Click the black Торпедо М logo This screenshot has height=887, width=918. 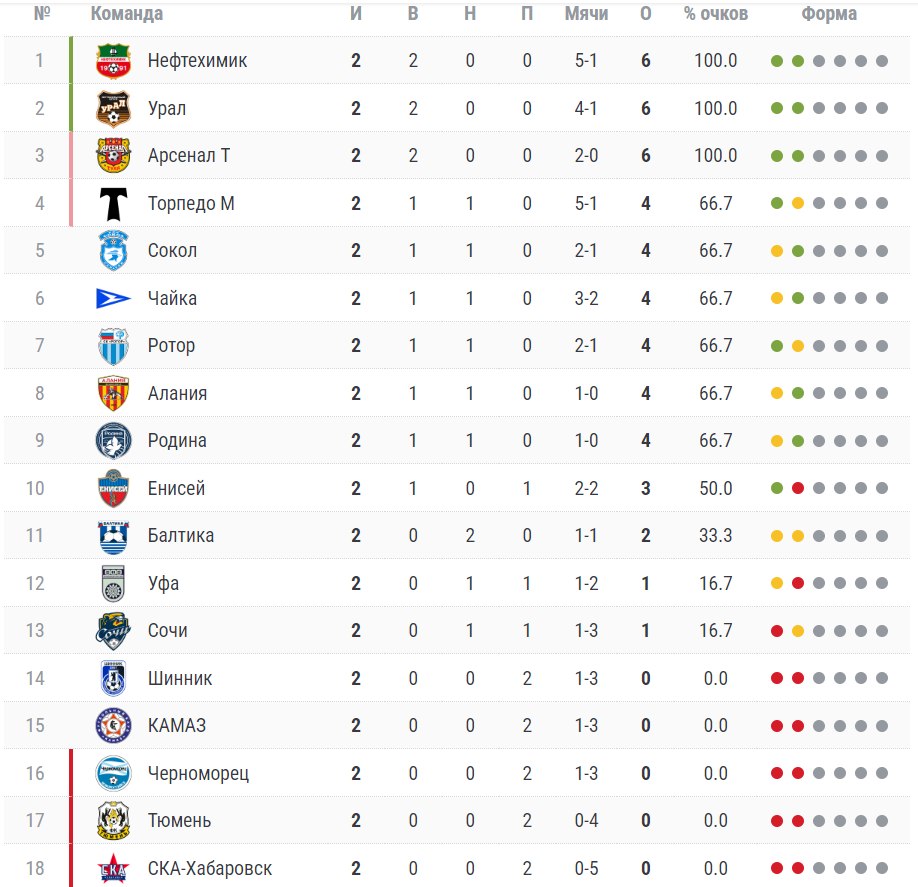tap(113, 204)
